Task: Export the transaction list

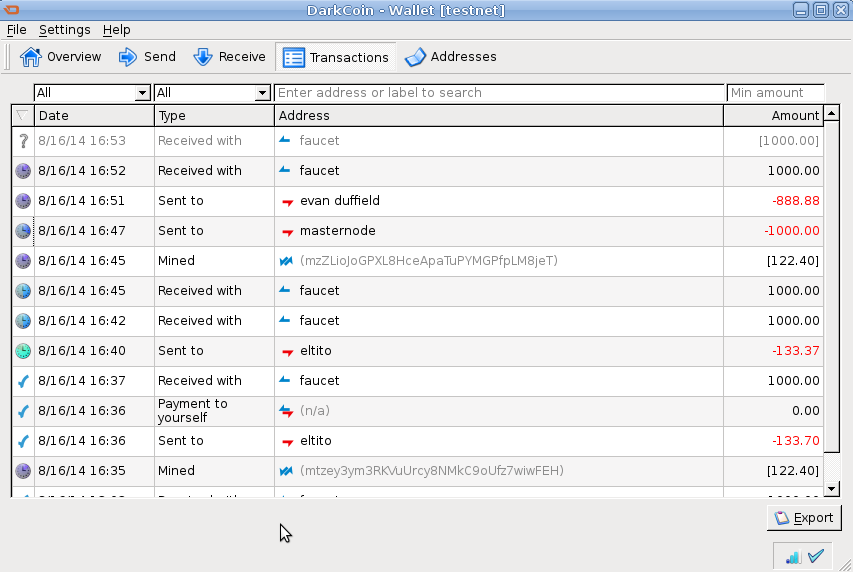Action: (x=804, y=518)
